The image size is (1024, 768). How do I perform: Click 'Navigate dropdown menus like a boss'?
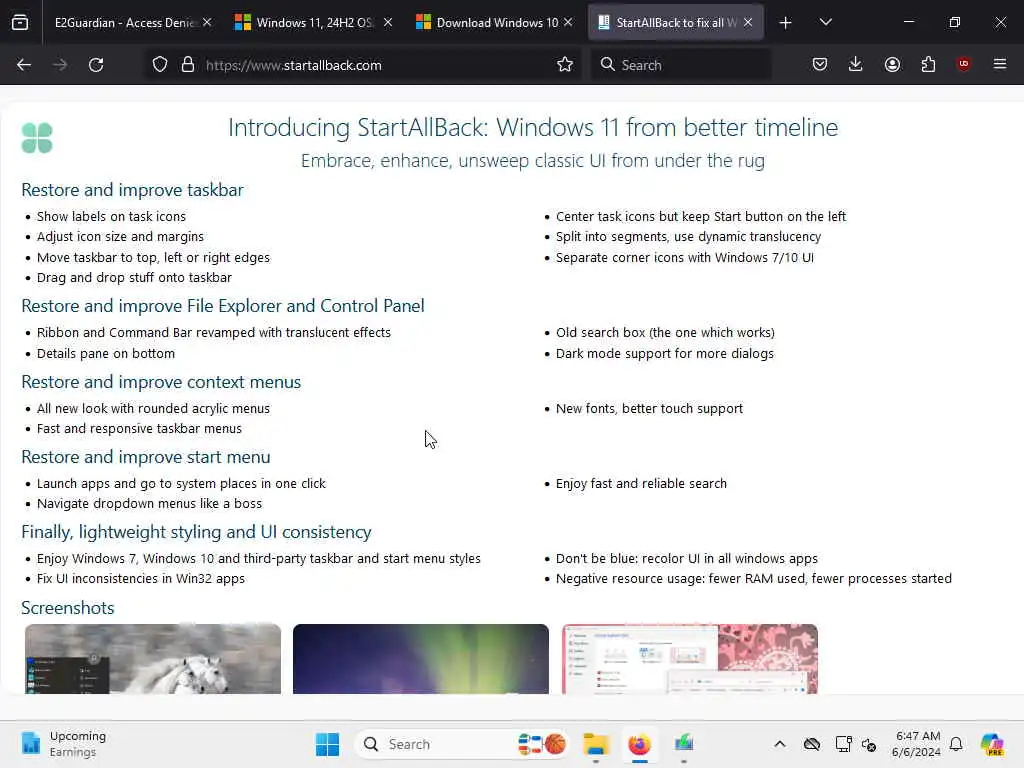coord(149,504)
